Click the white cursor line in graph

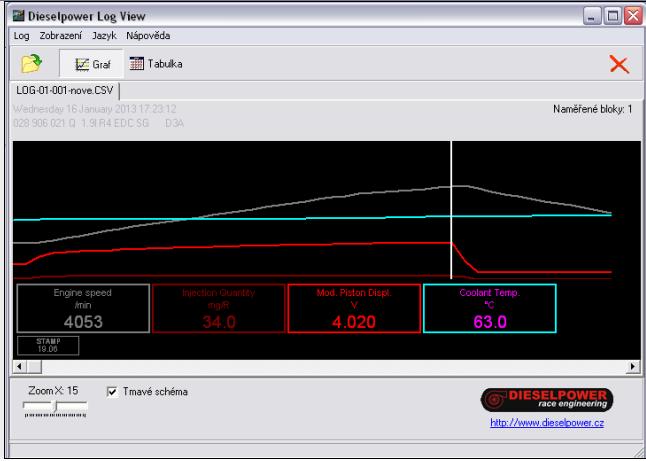tap(452, 210)
